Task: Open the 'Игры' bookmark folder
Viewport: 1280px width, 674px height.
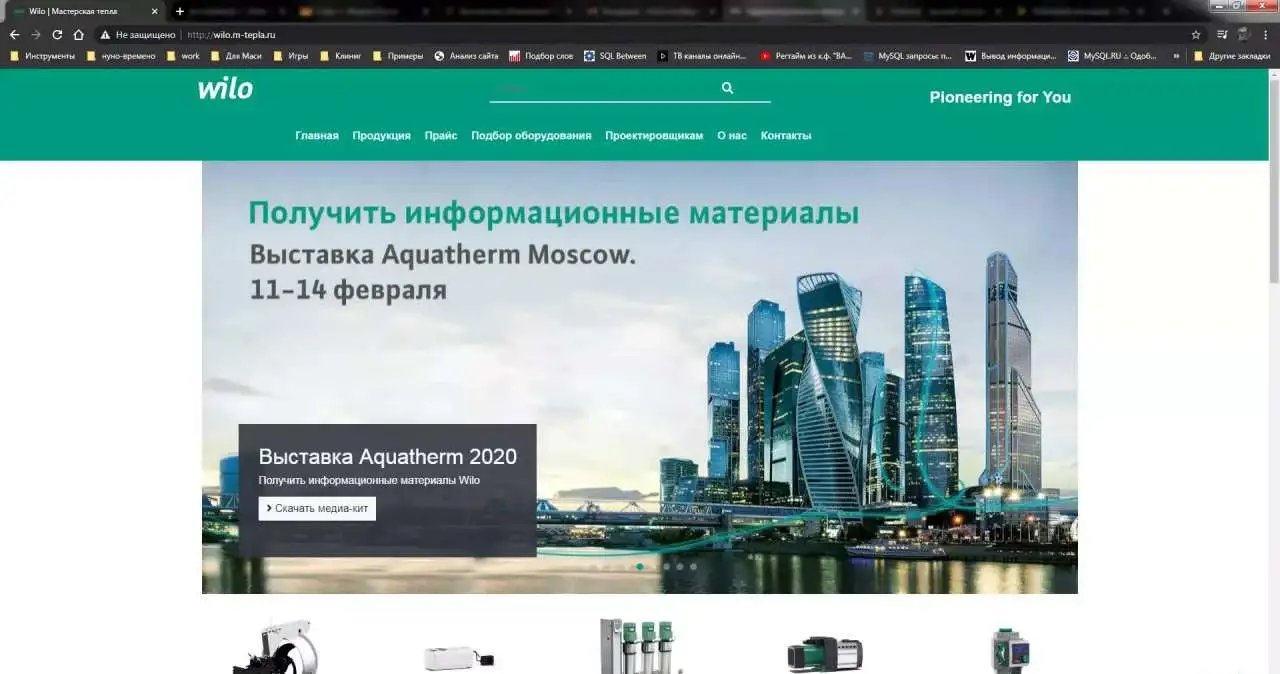Action: click(x=290, y=56)
